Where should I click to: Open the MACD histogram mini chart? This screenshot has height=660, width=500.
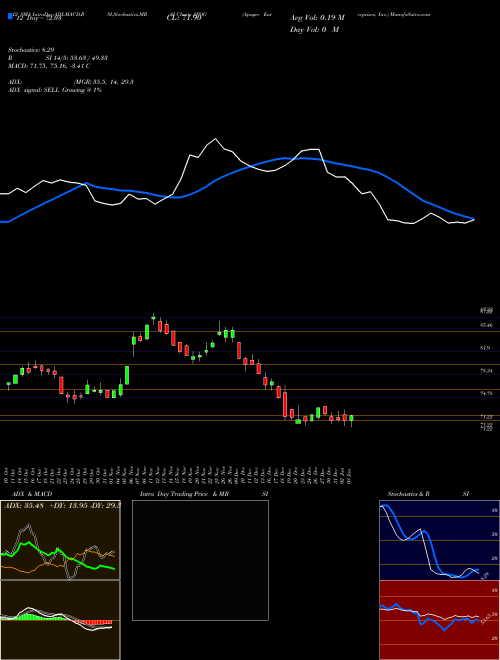tap(60, 620)
